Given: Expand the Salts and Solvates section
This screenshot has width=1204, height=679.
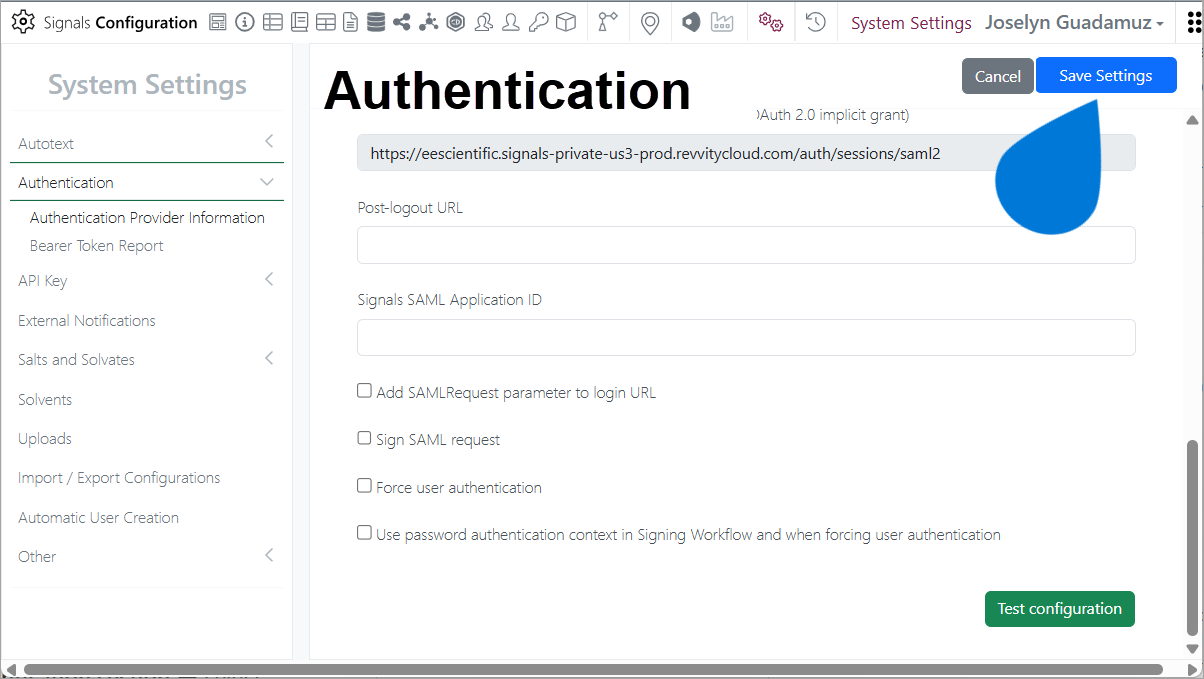Looking at the screenshot, I should click(268, 358).
